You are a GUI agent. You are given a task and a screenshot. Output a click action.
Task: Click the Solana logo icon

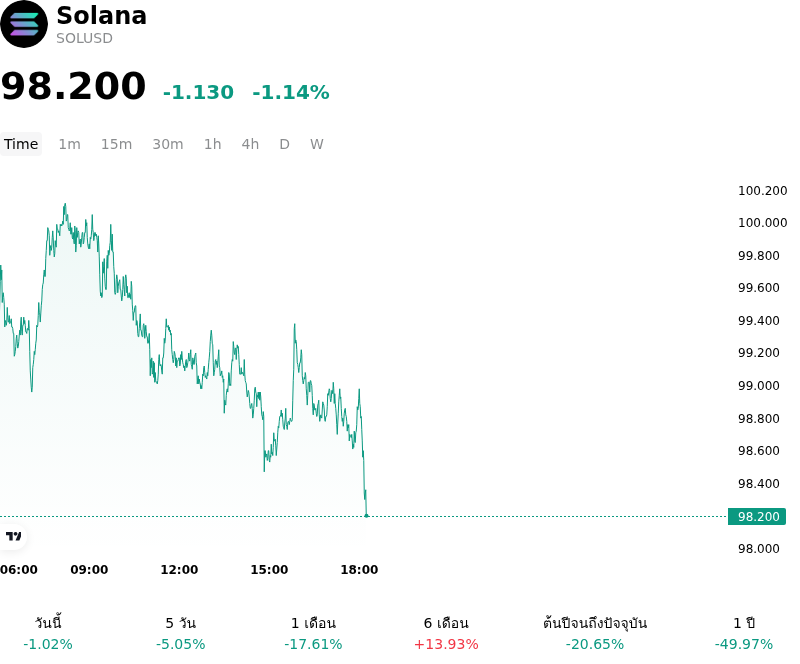[x=24, y=24]
